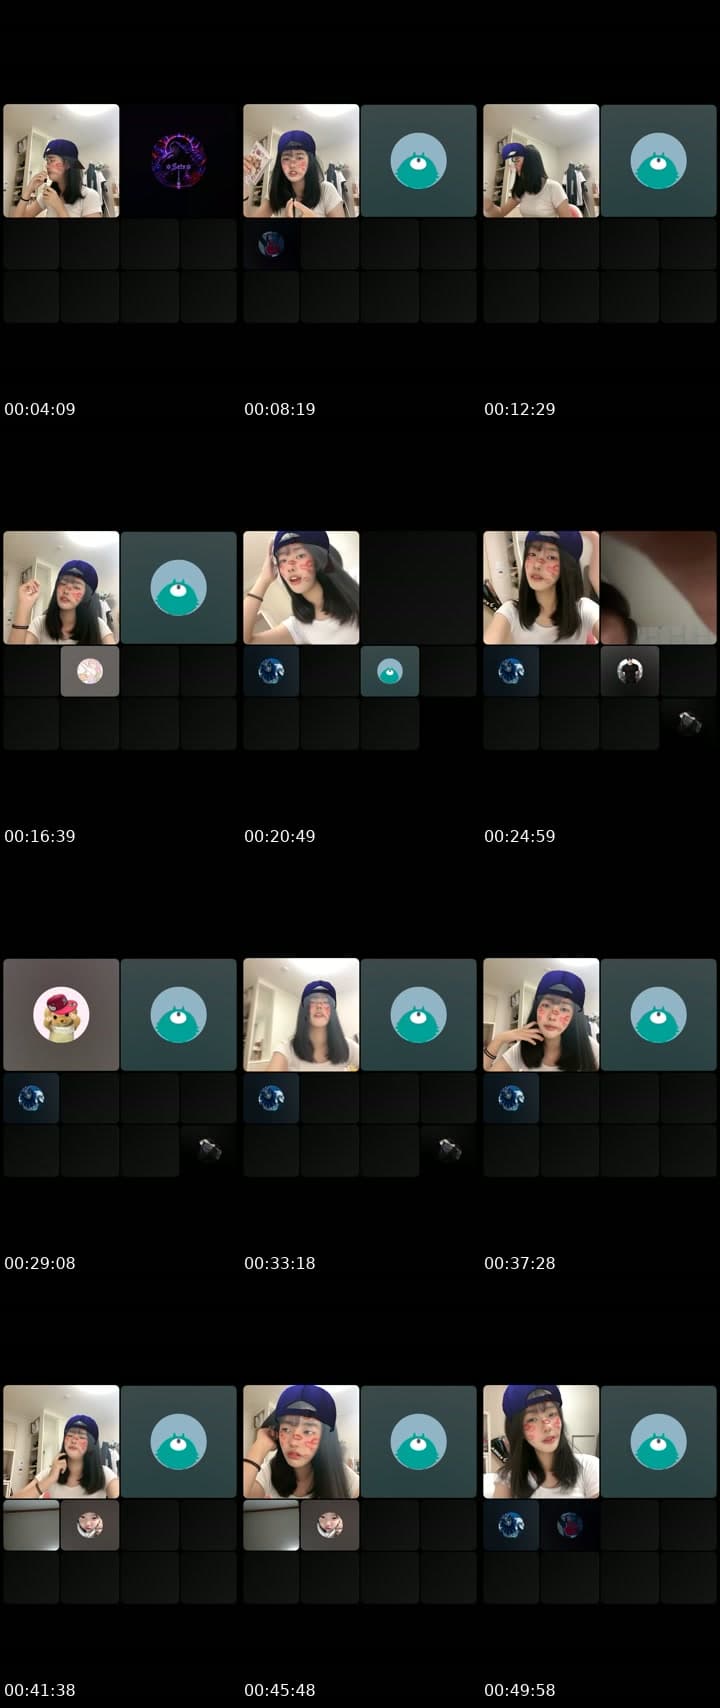Click the small blue avatar at 00:37:28

[x=511, y=1098]
